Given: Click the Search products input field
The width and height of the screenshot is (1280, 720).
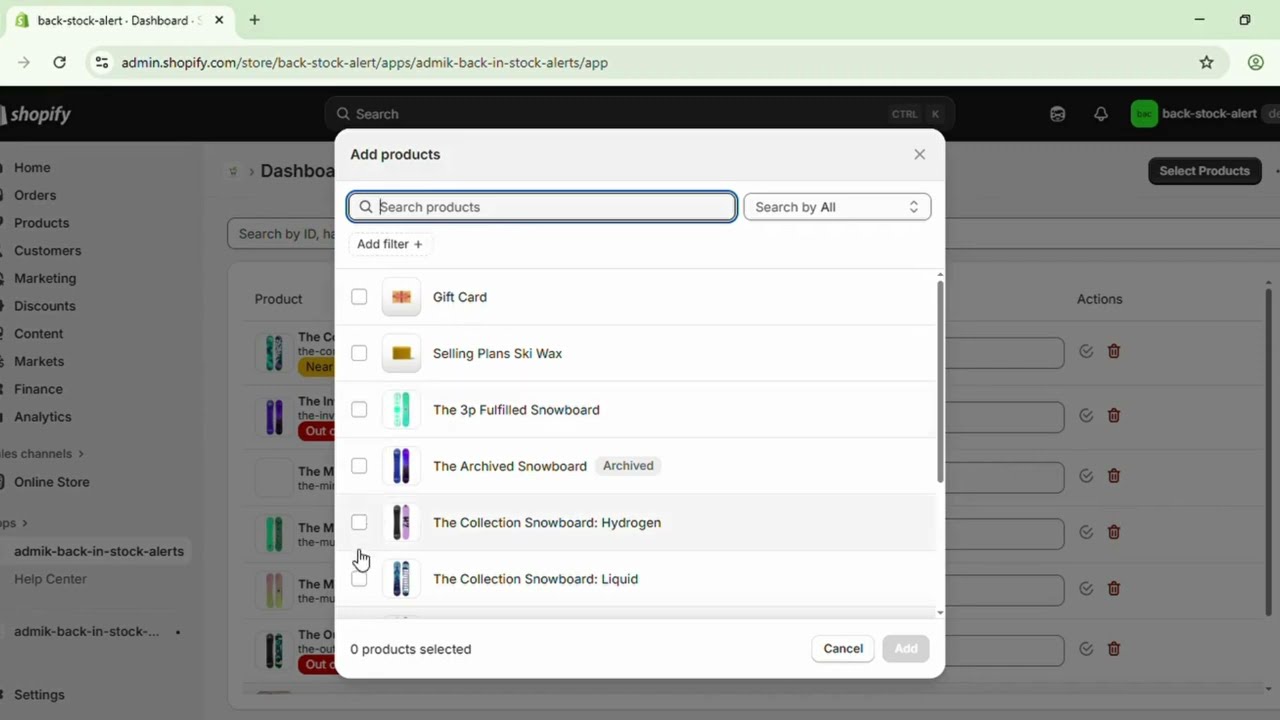Looking at the screenshot, I should (542, 207).
